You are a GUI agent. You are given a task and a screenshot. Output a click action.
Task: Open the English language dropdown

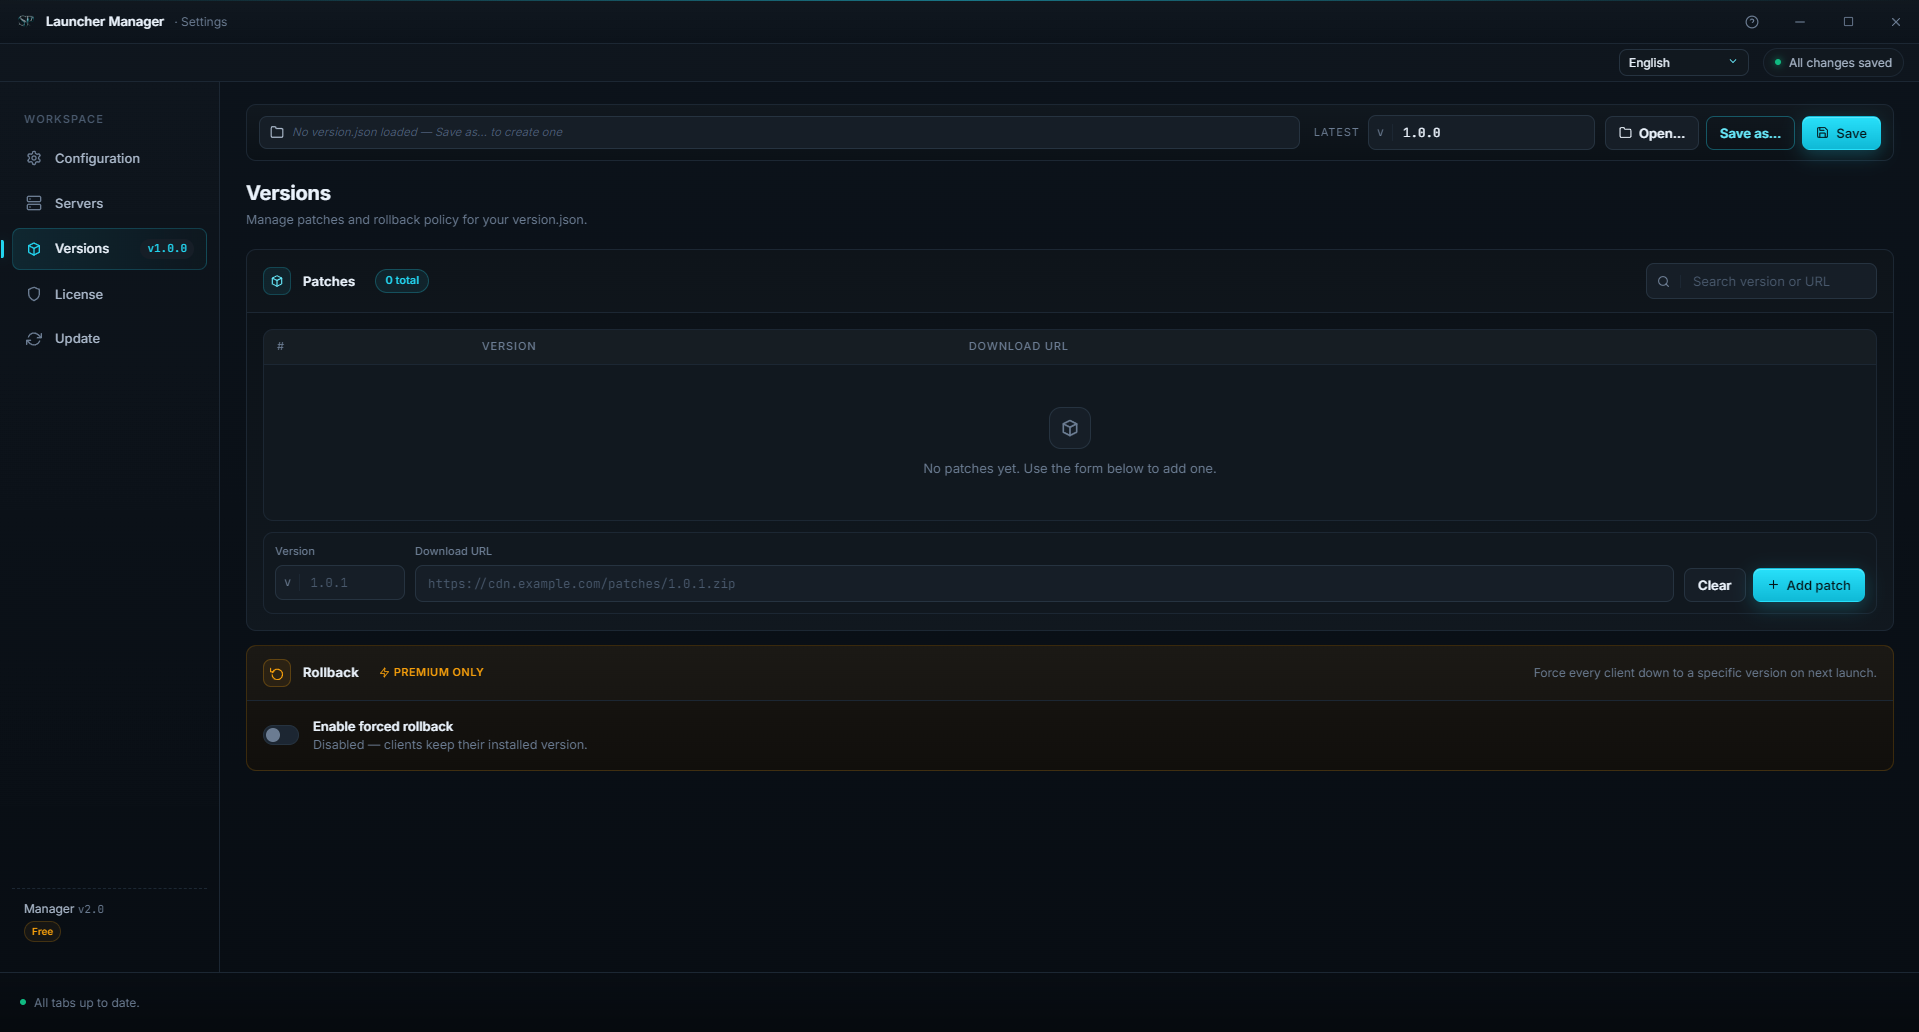tap(1683, 62)
